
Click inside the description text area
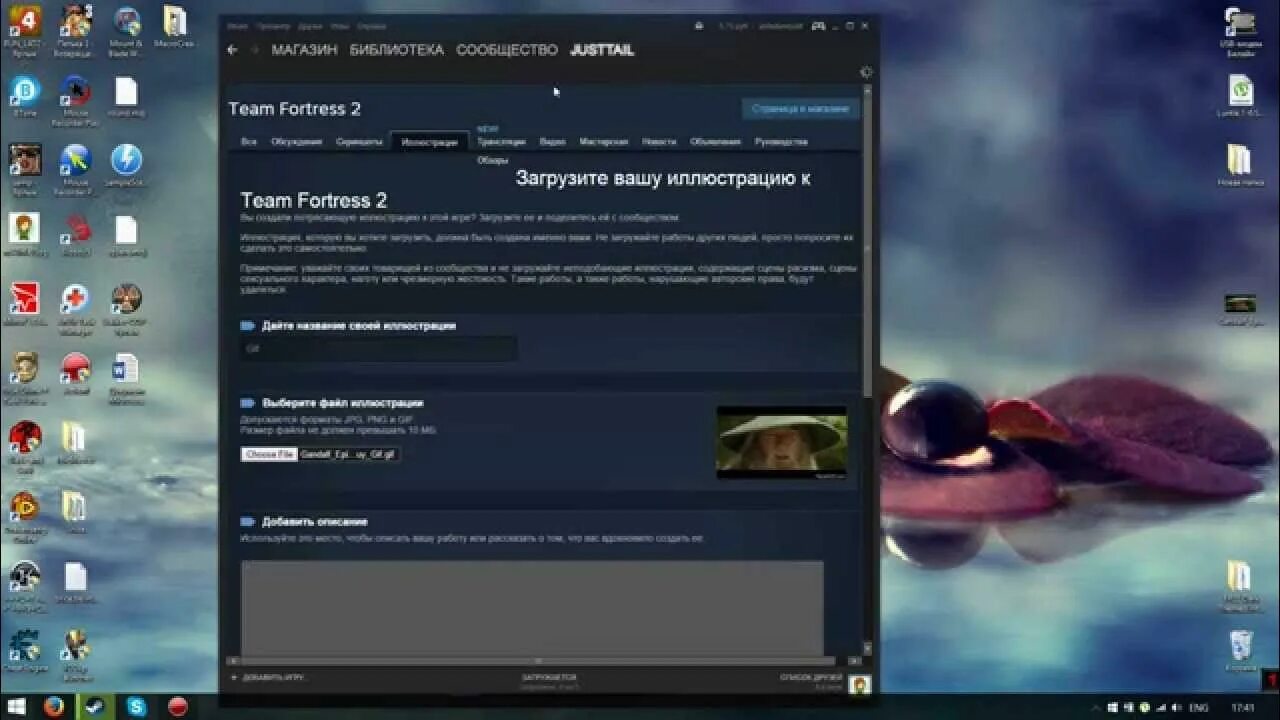532,608
